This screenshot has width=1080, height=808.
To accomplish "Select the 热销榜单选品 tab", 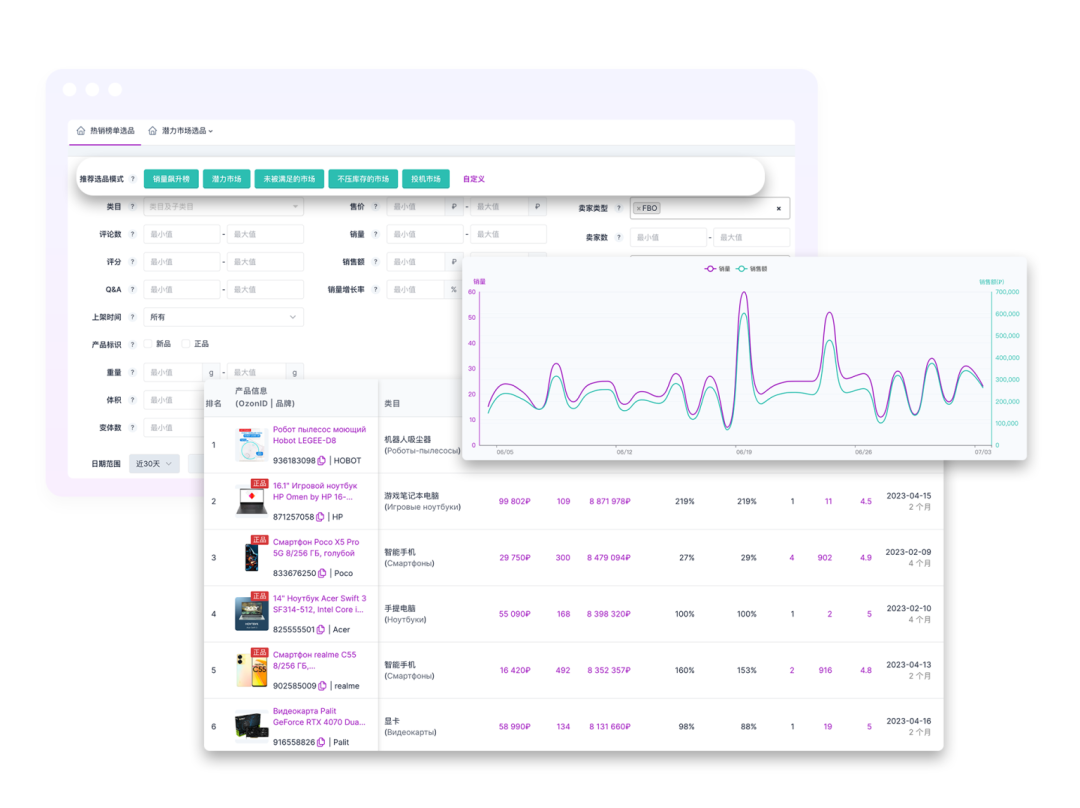I will [105, 130].
